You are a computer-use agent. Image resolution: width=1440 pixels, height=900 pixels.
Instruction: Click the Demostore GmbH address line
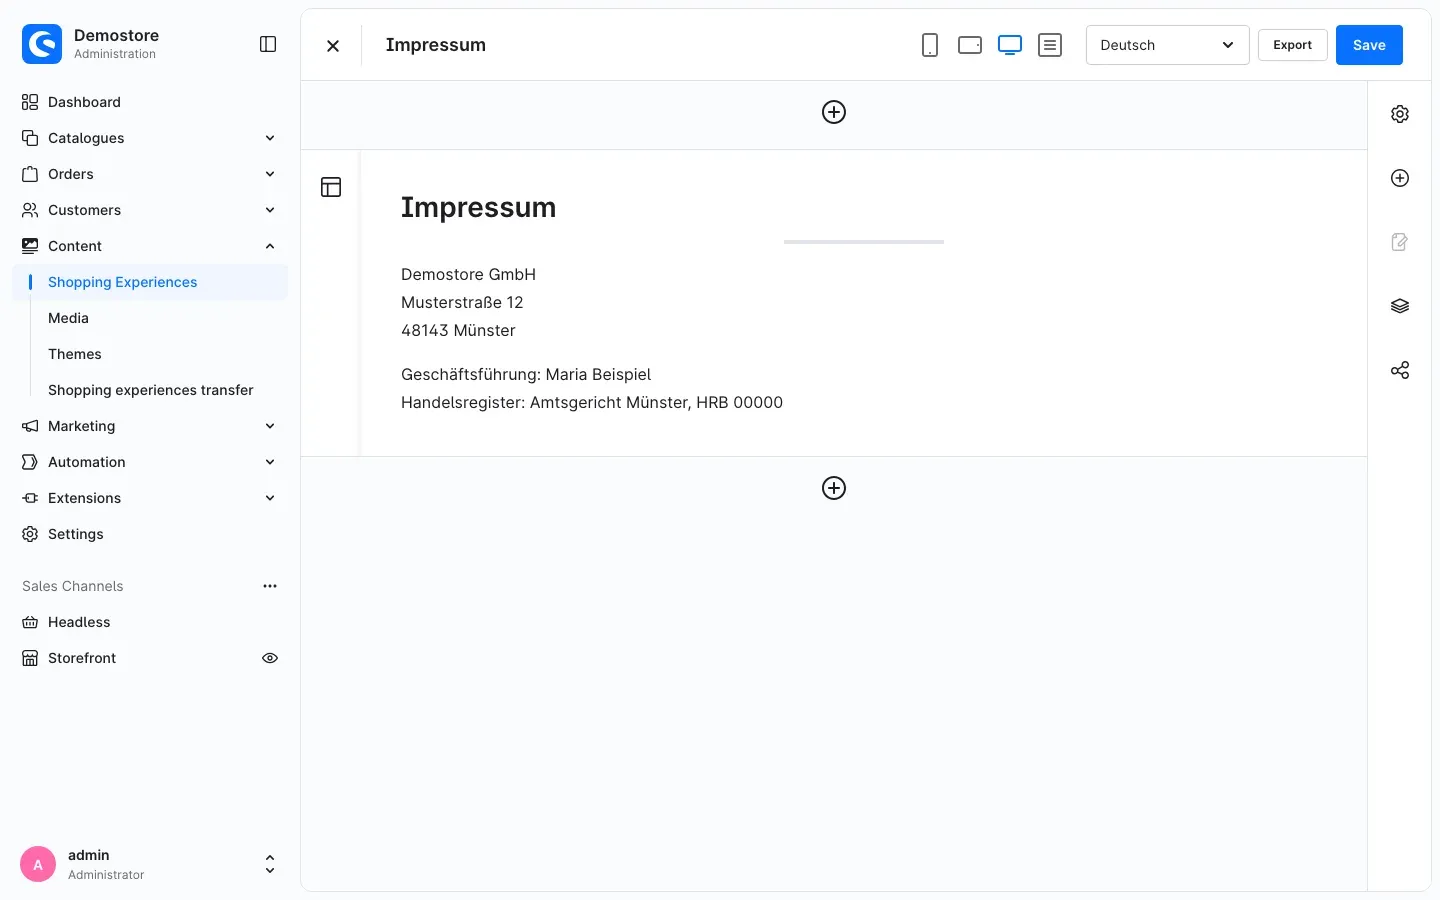468,274
